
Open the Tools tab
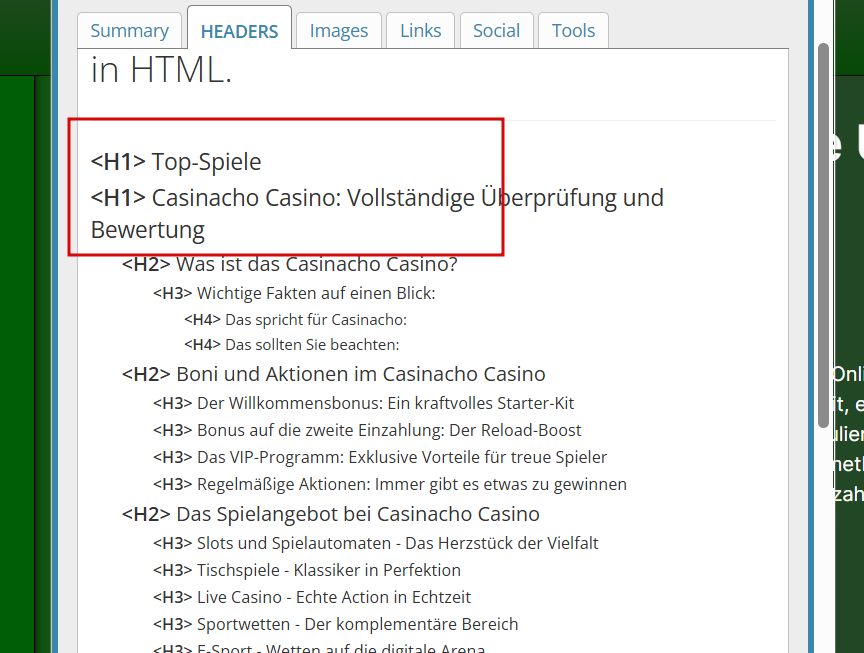tap(573, 30)
